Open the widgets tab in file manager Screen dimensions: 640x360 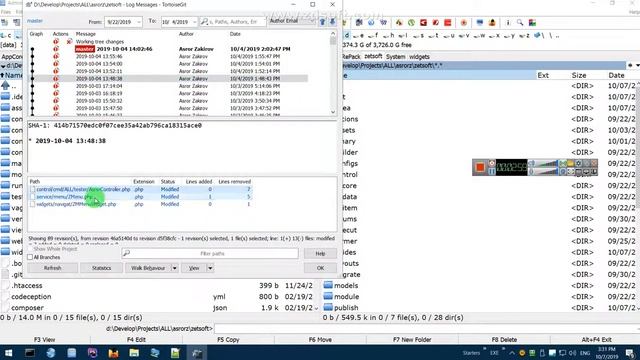(419, 57)
